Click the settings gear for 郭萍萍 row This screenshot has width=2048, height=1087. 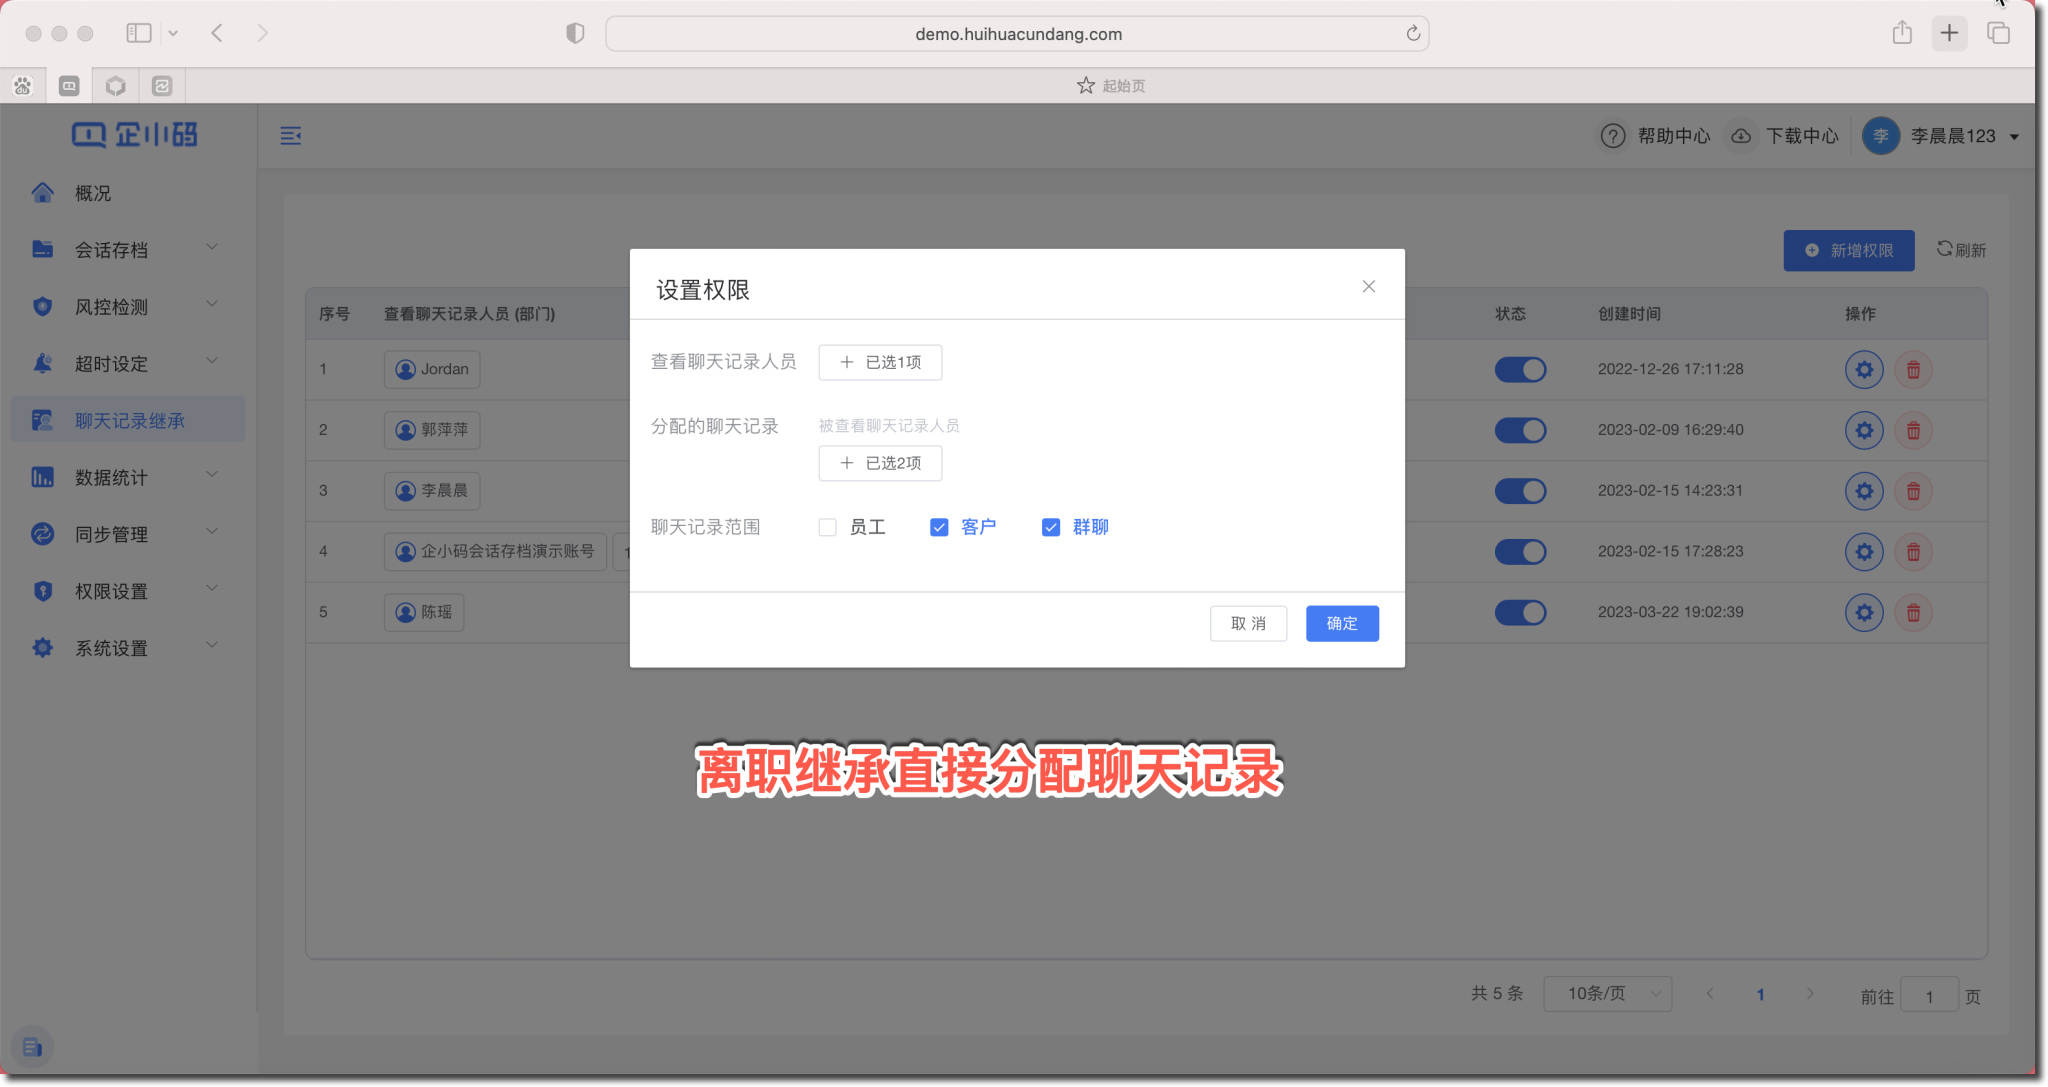pyautogui.click(x=1864, y=431)
